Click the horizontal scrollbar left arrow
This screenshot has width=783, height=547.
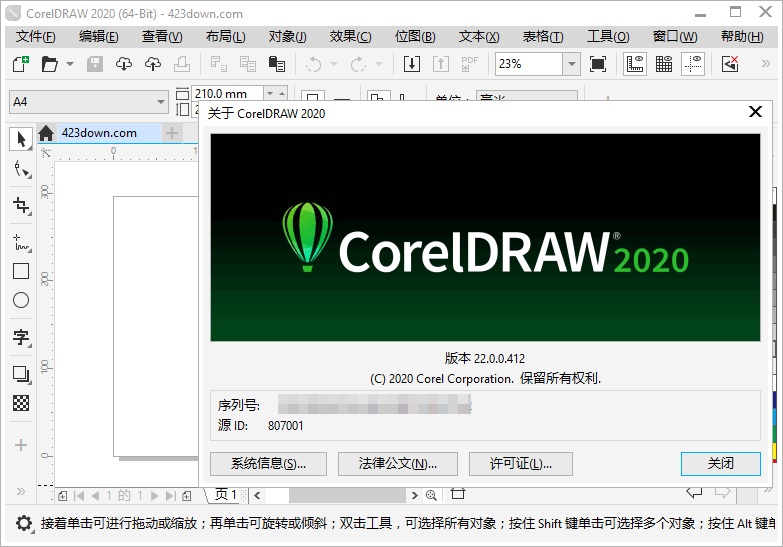click(257, 495)
